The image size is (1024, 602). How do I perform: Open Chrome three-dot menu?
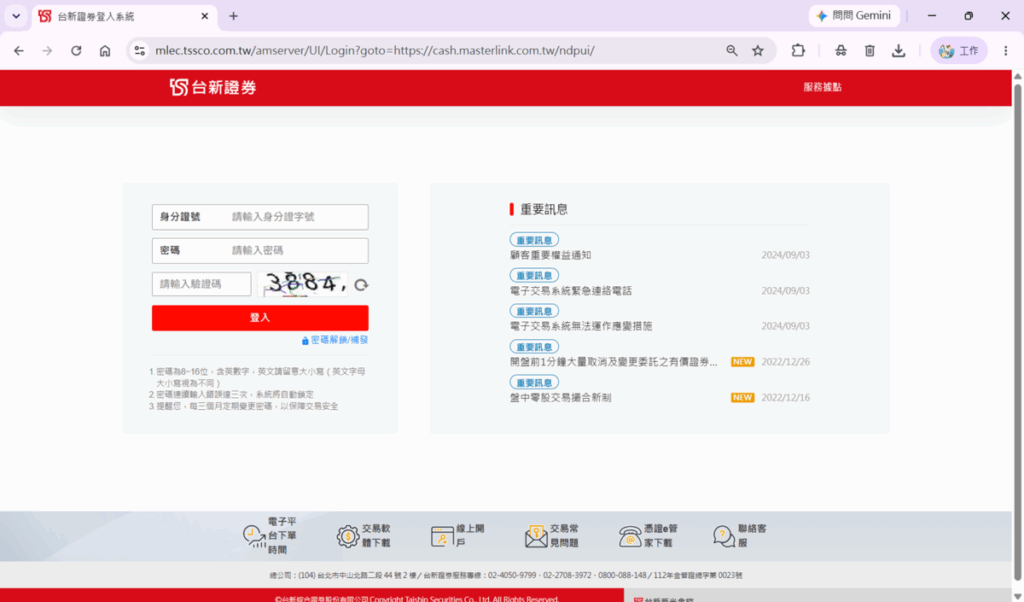coord(1006,50)
